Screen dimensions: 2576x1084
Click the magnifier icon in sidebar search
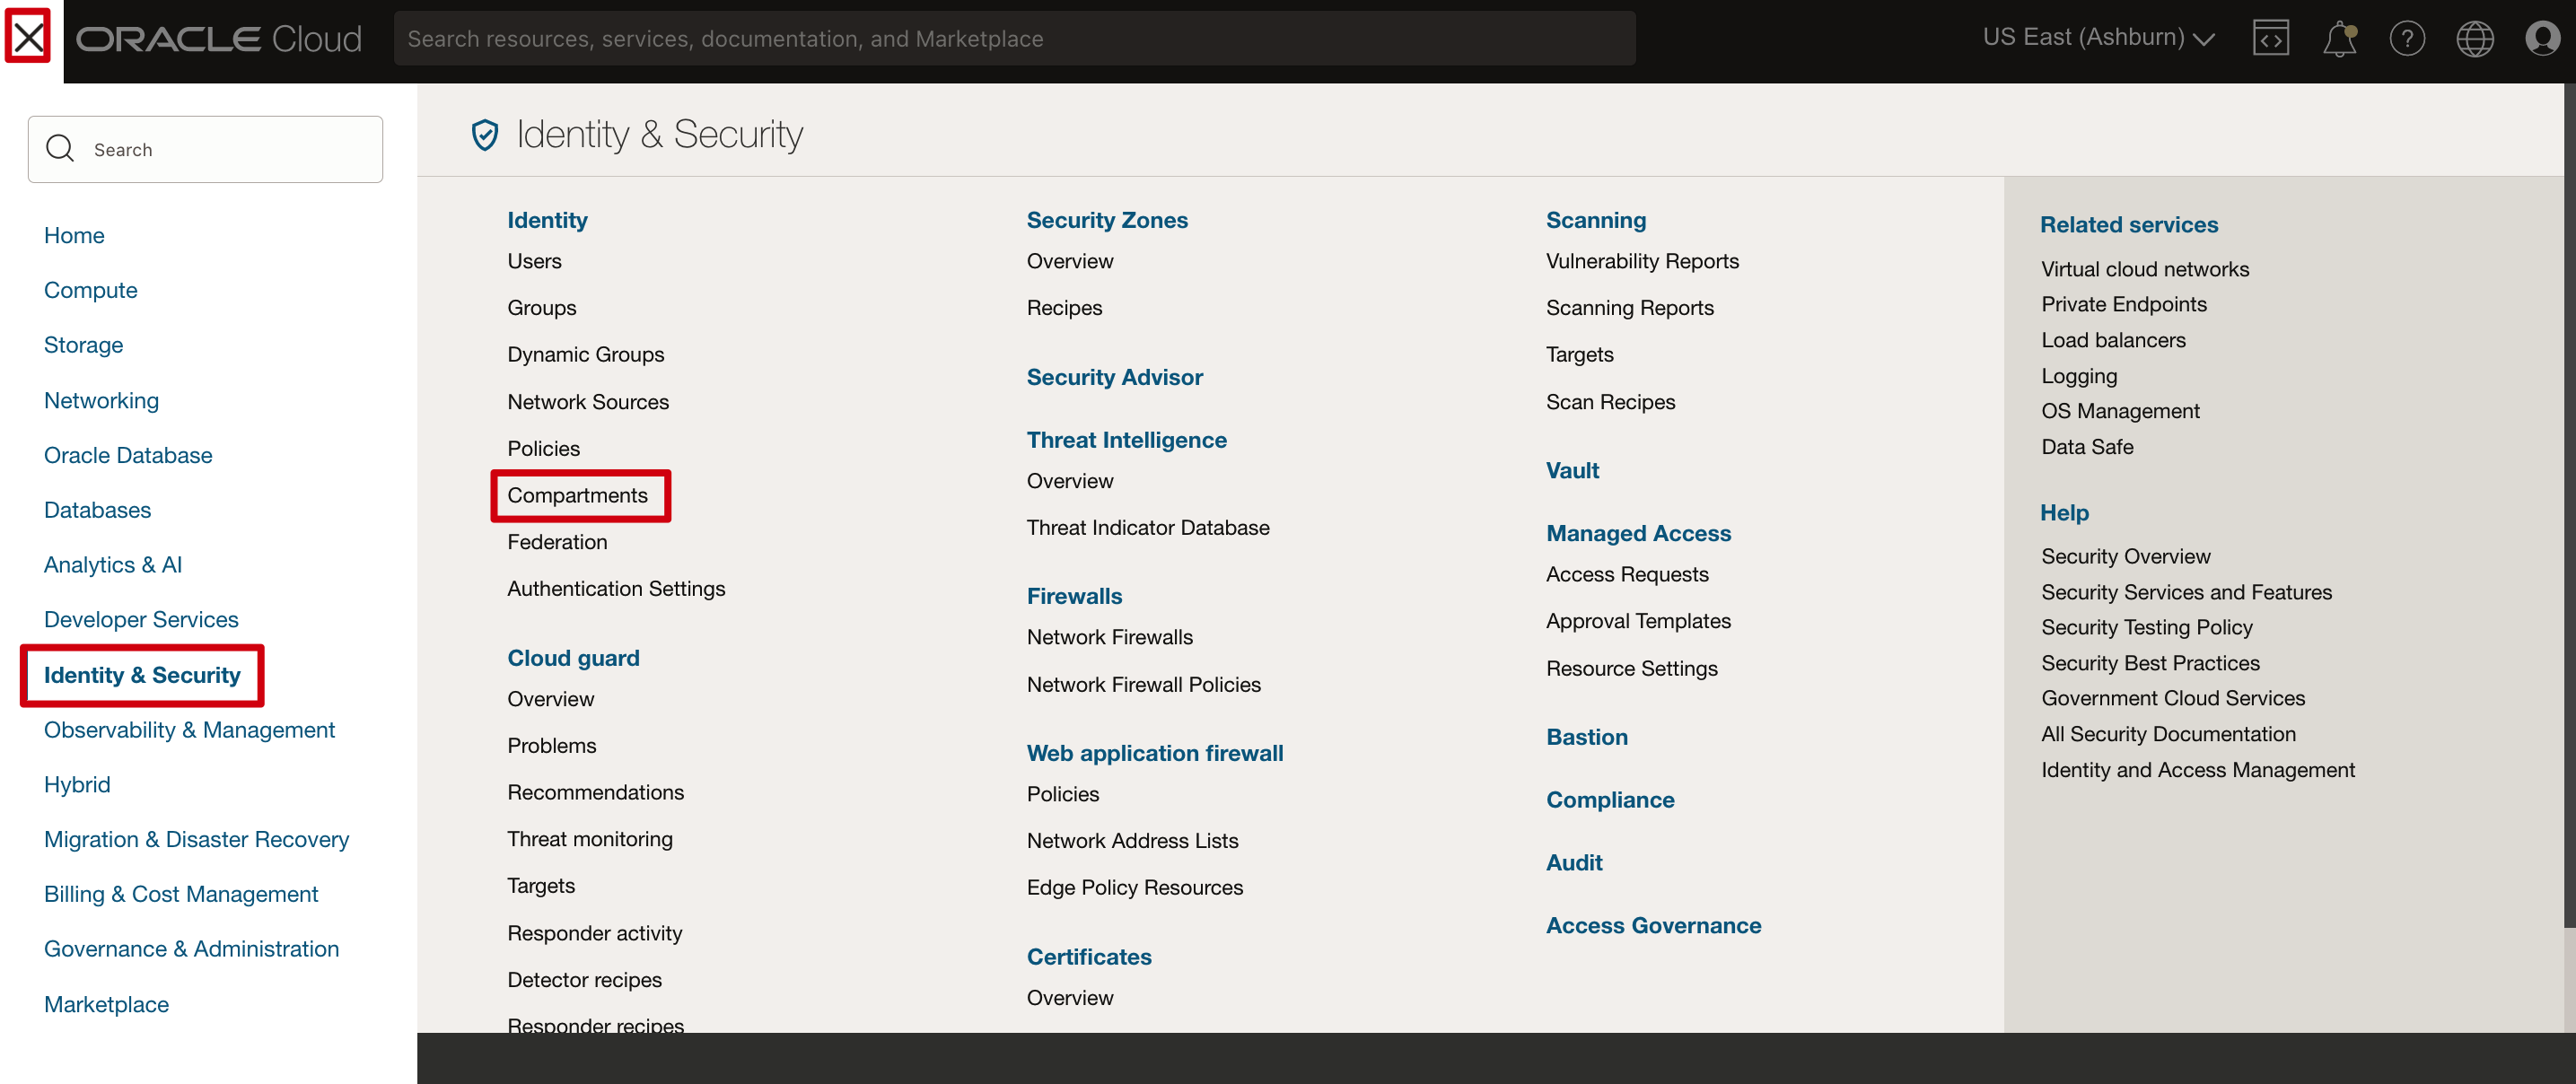point(61,149)
